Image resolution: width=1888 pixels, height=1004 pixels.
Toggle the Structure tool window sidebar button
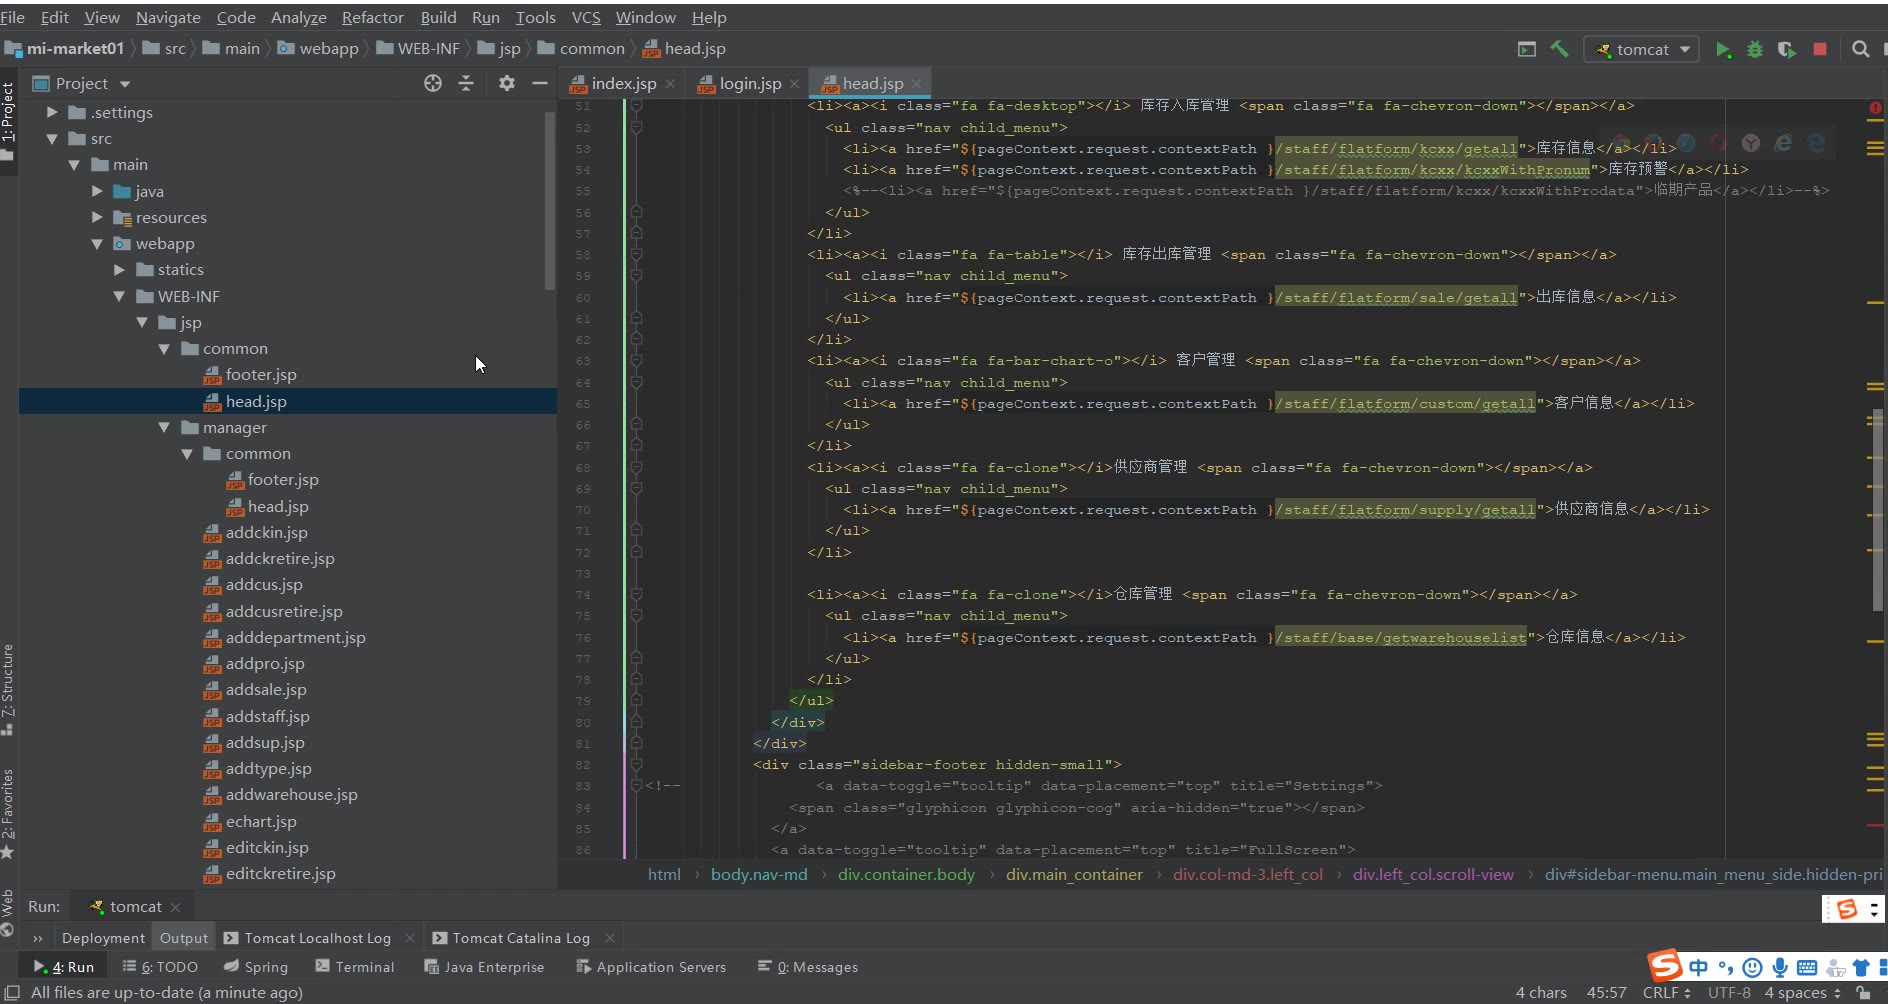coord(8,688)
